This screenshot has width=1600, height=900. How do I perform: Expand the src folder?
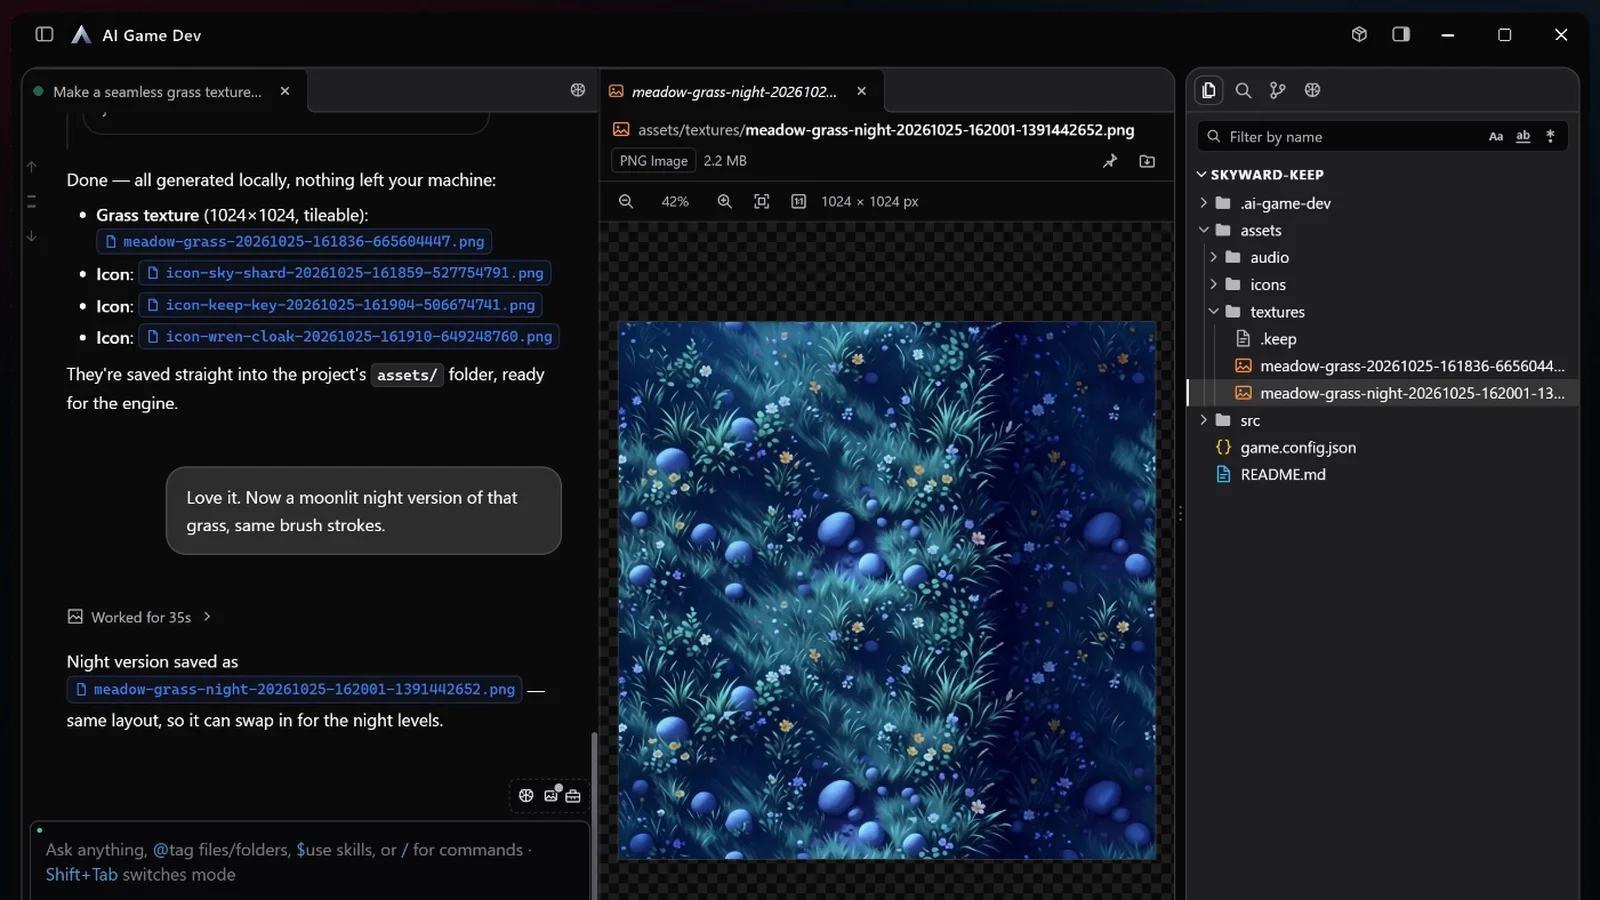[x=1204, y=421]
